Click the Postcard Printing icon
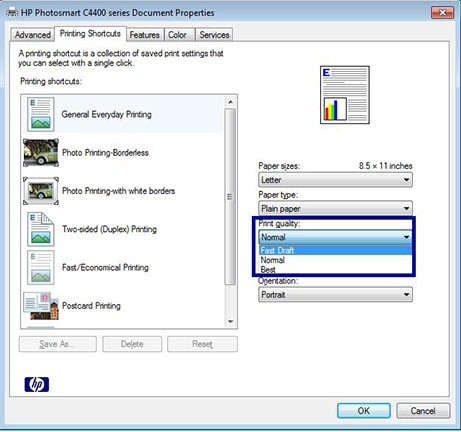The width and height of the screenshot is (461, 432). click(41, 306)
